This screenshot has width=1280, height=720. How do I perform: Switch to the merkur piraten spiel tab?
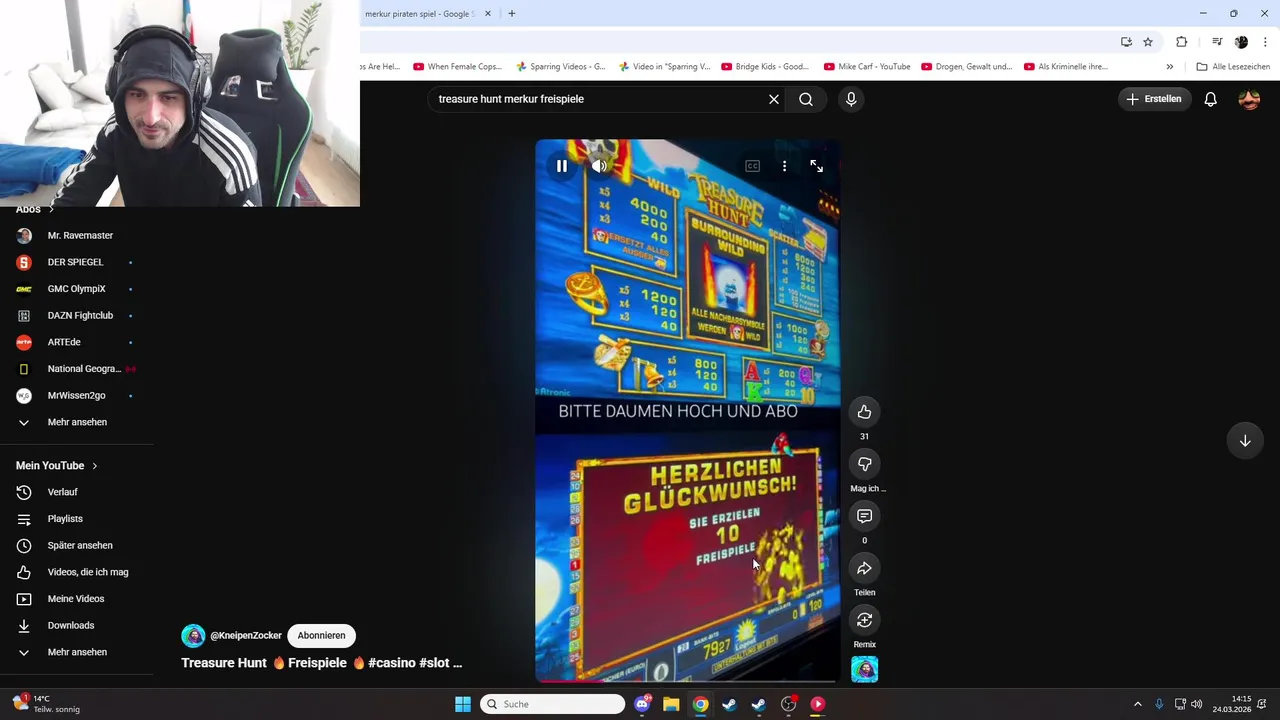pos(420,14)
